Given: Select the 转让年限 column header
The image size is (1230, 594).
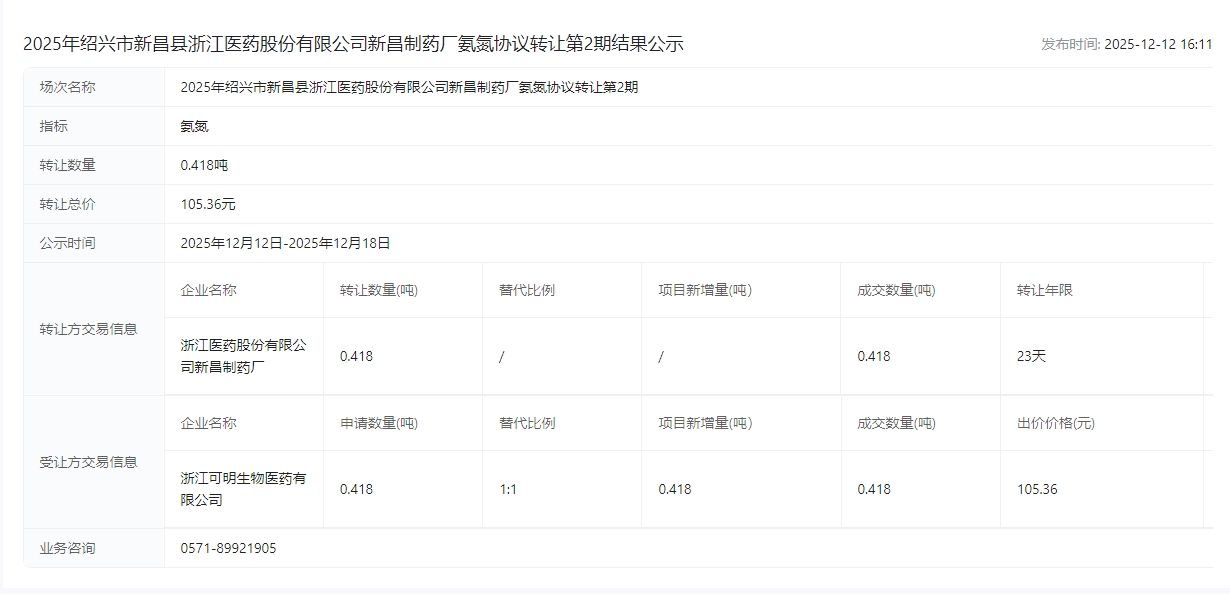Looking at the screenshot, I should [1044, 290].
